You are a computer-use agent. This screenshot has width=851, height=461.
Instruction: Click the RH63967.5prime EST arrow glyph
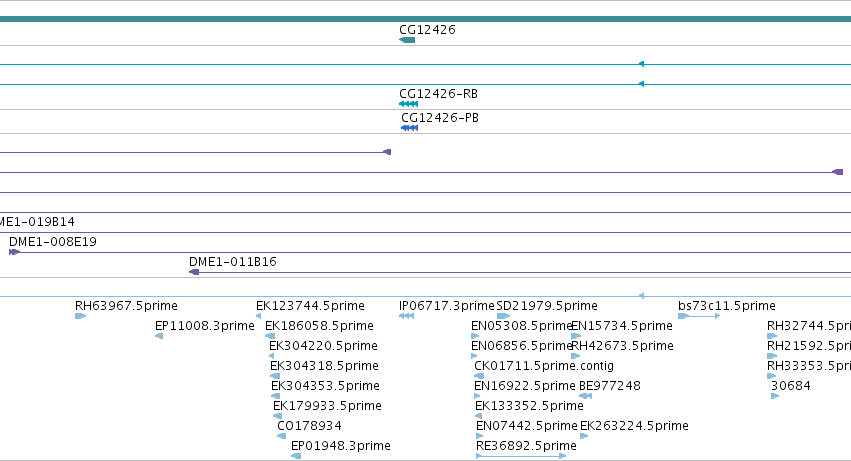[x=81, y=316]
